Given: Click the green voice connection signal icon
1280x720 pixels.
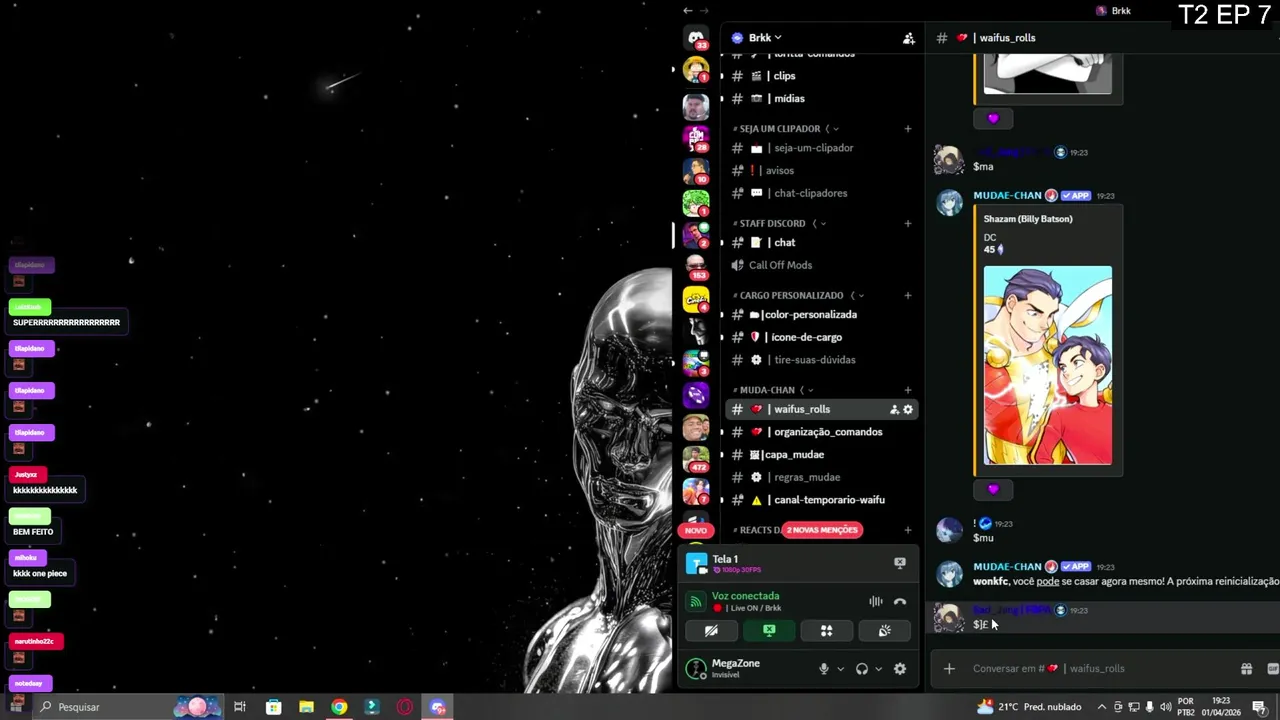Looking at the screenshot, I should point(696,602).
